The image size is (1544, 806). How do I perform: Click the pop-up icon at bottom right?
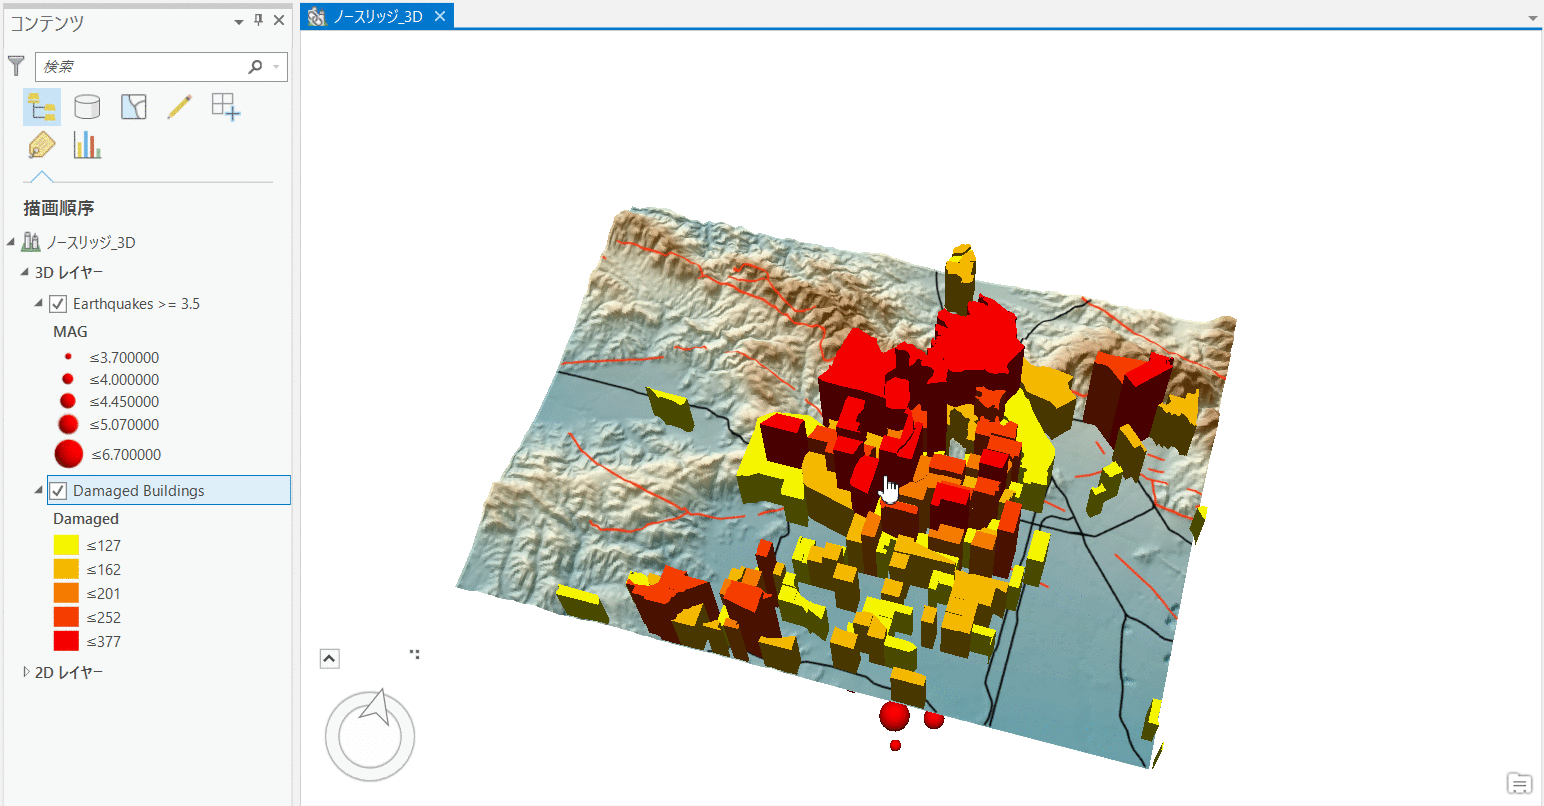[x=1518, y=784]
